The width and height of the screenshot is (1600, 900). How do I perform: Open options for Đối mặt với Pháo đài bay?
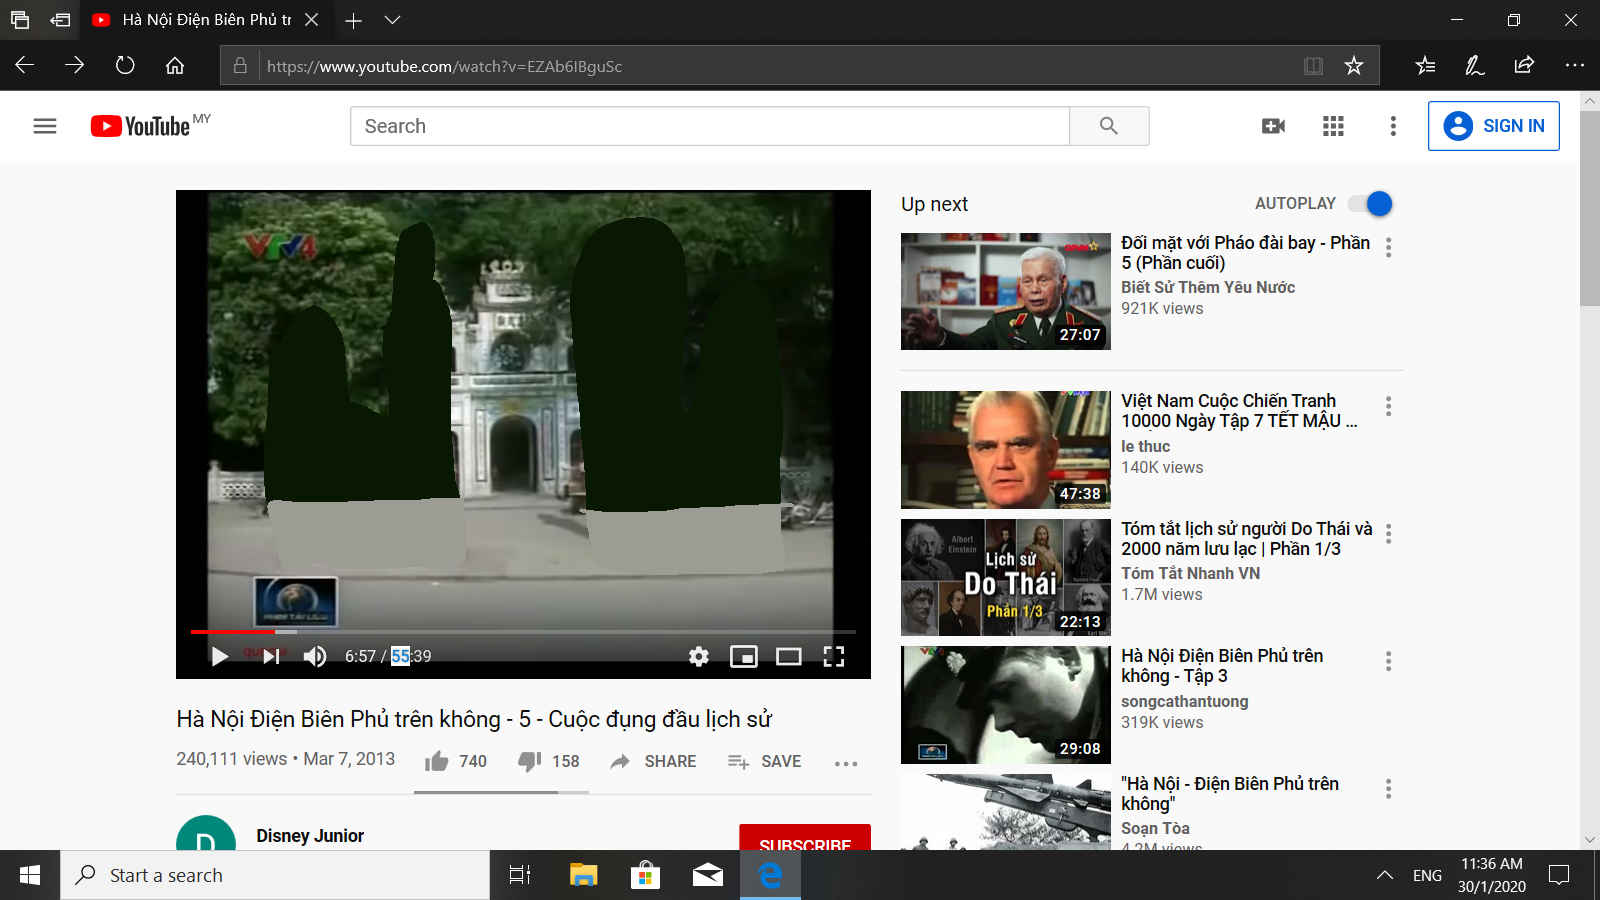click(x=1388, y=248)
